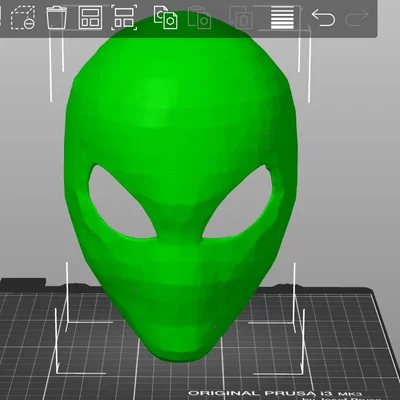The image size is (400, 400).
Task: Open the Variable layer height tool
Action: 282,18
